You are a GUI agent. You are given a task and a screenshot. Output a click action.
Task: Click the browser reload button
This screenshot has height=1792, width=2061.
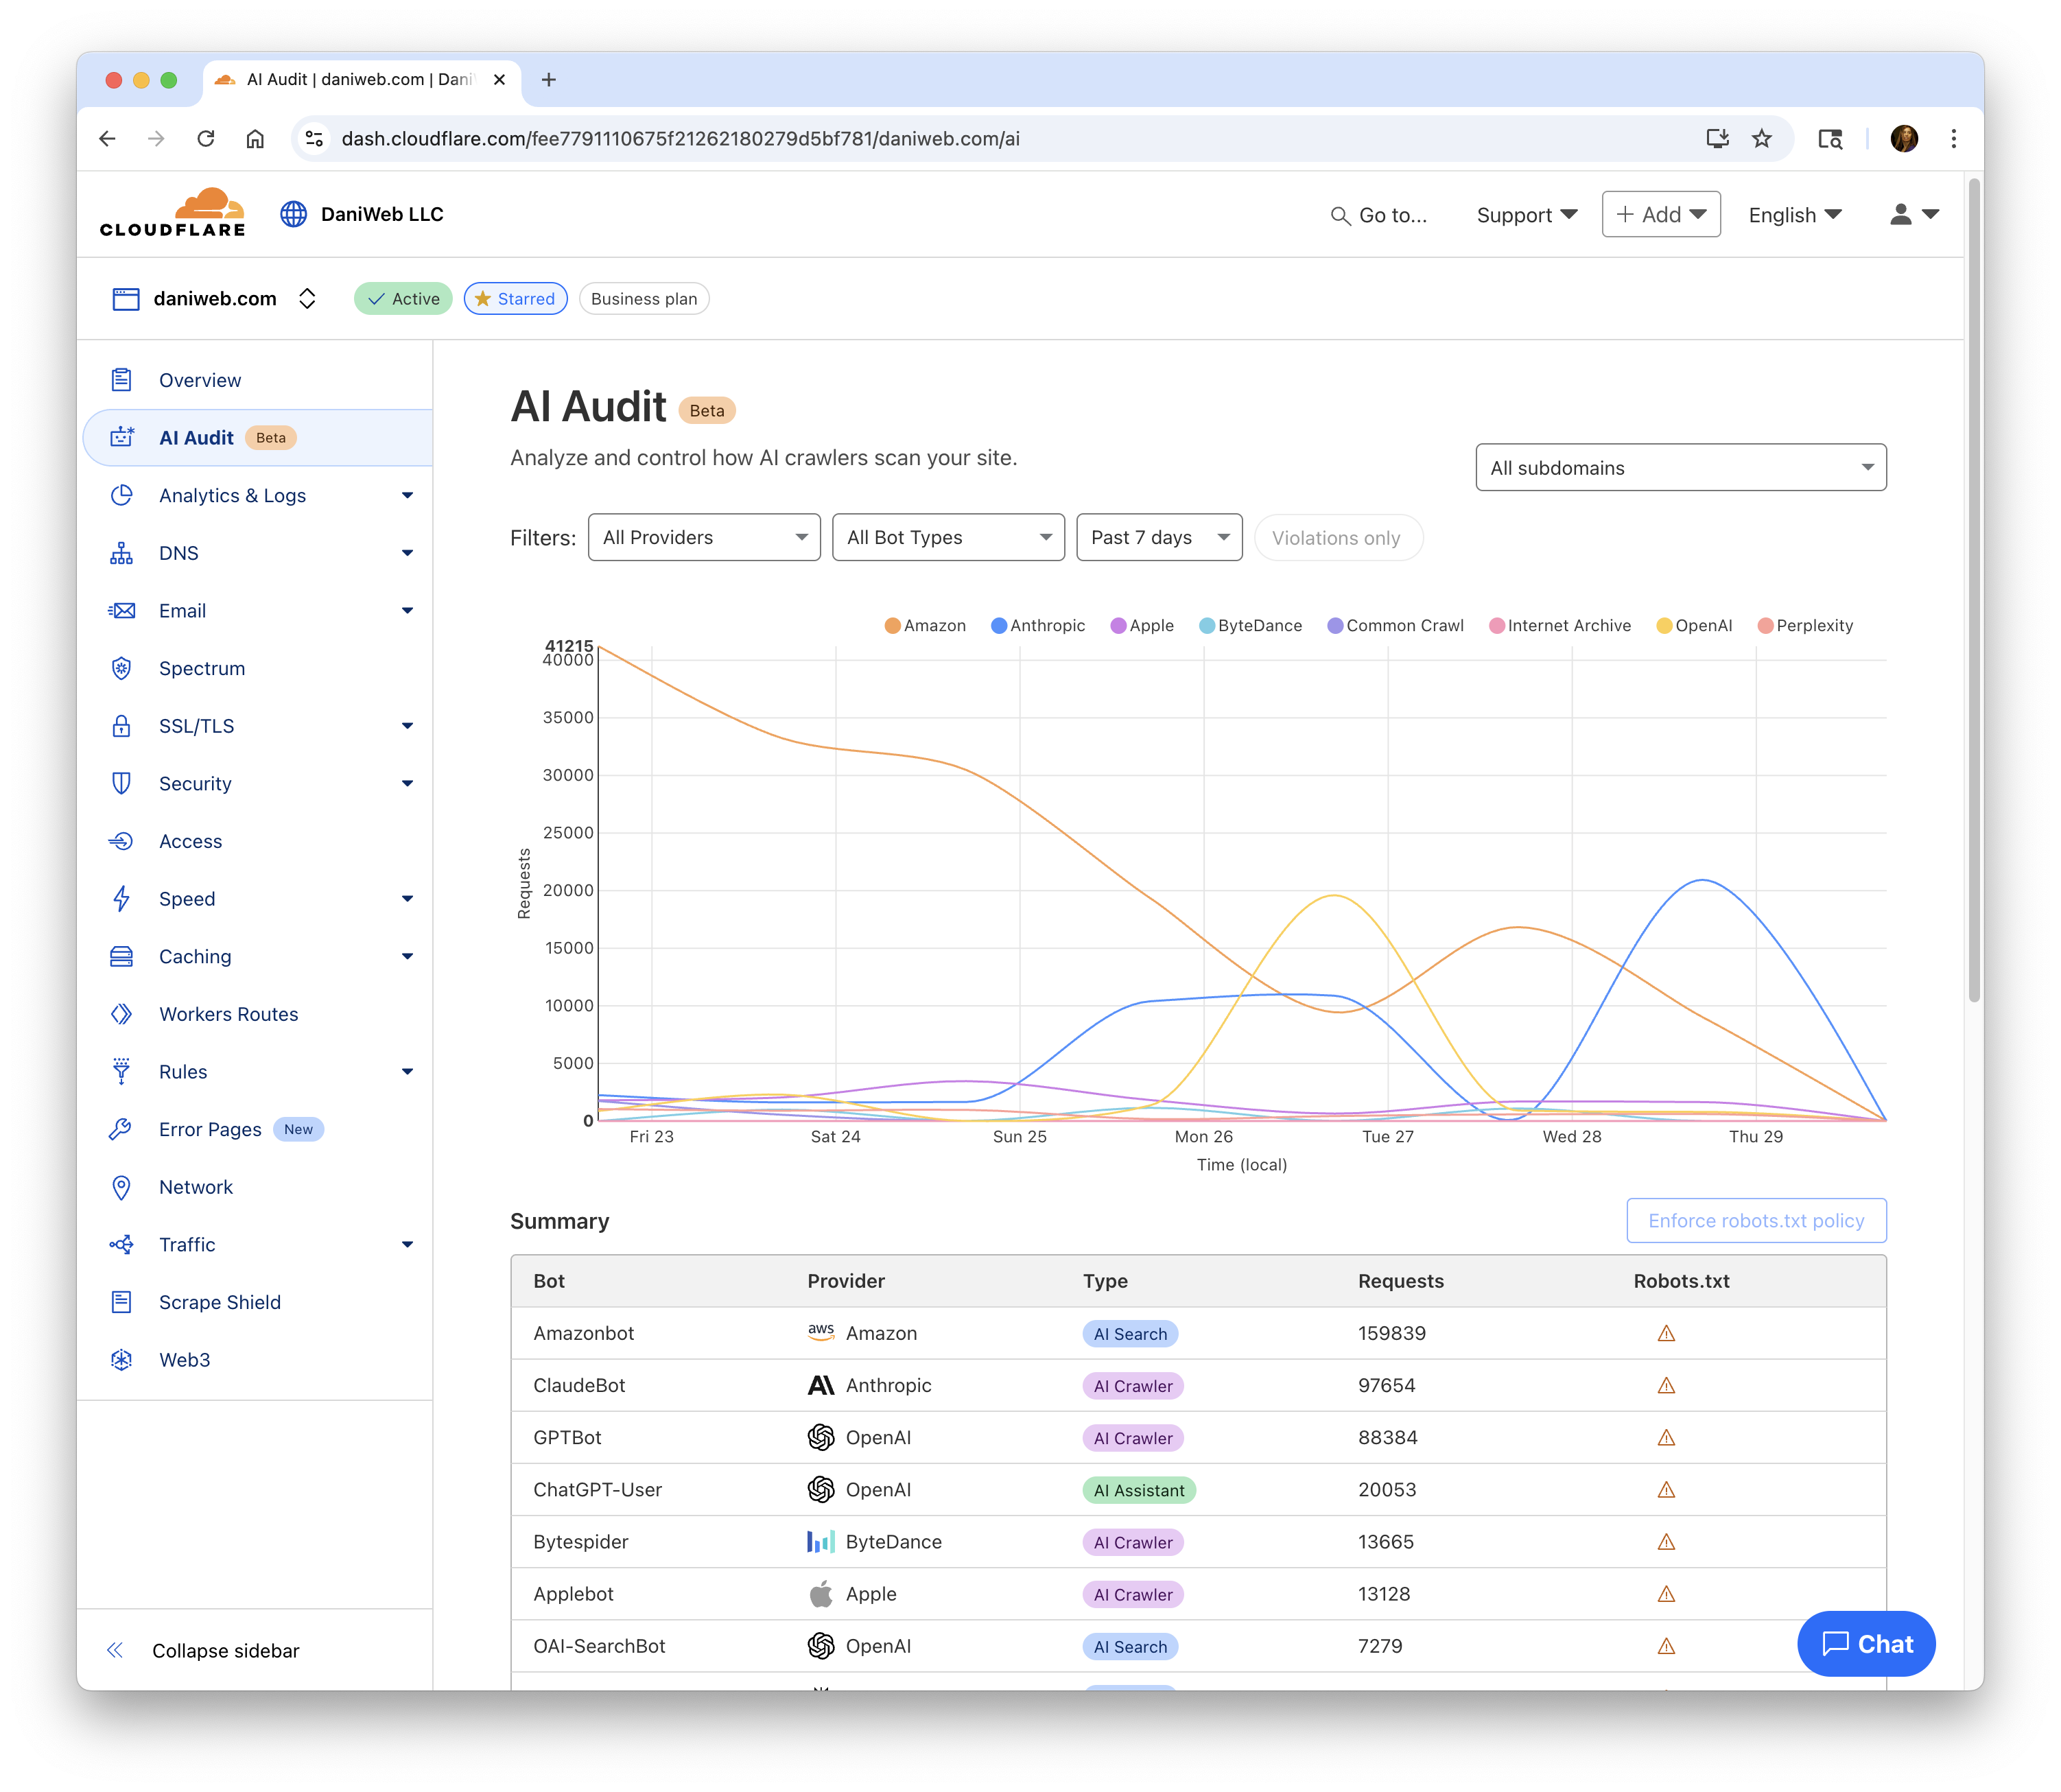(x=206, y=139)
